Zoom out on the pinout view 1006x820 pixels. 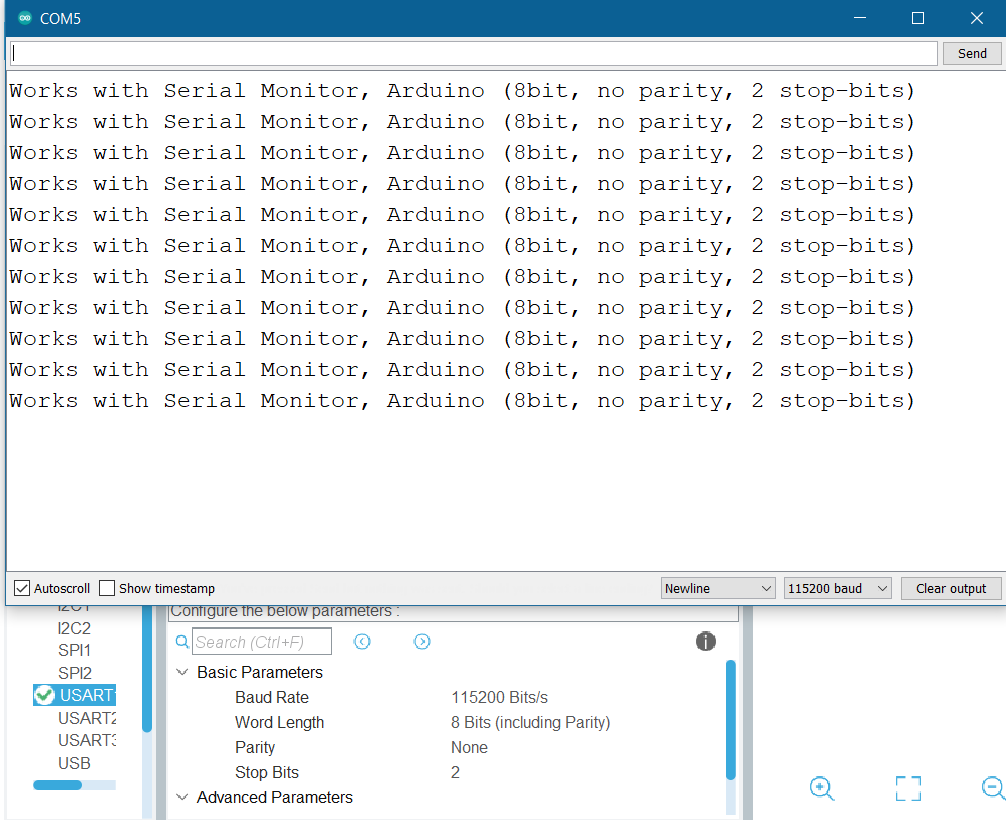point(993,788)
